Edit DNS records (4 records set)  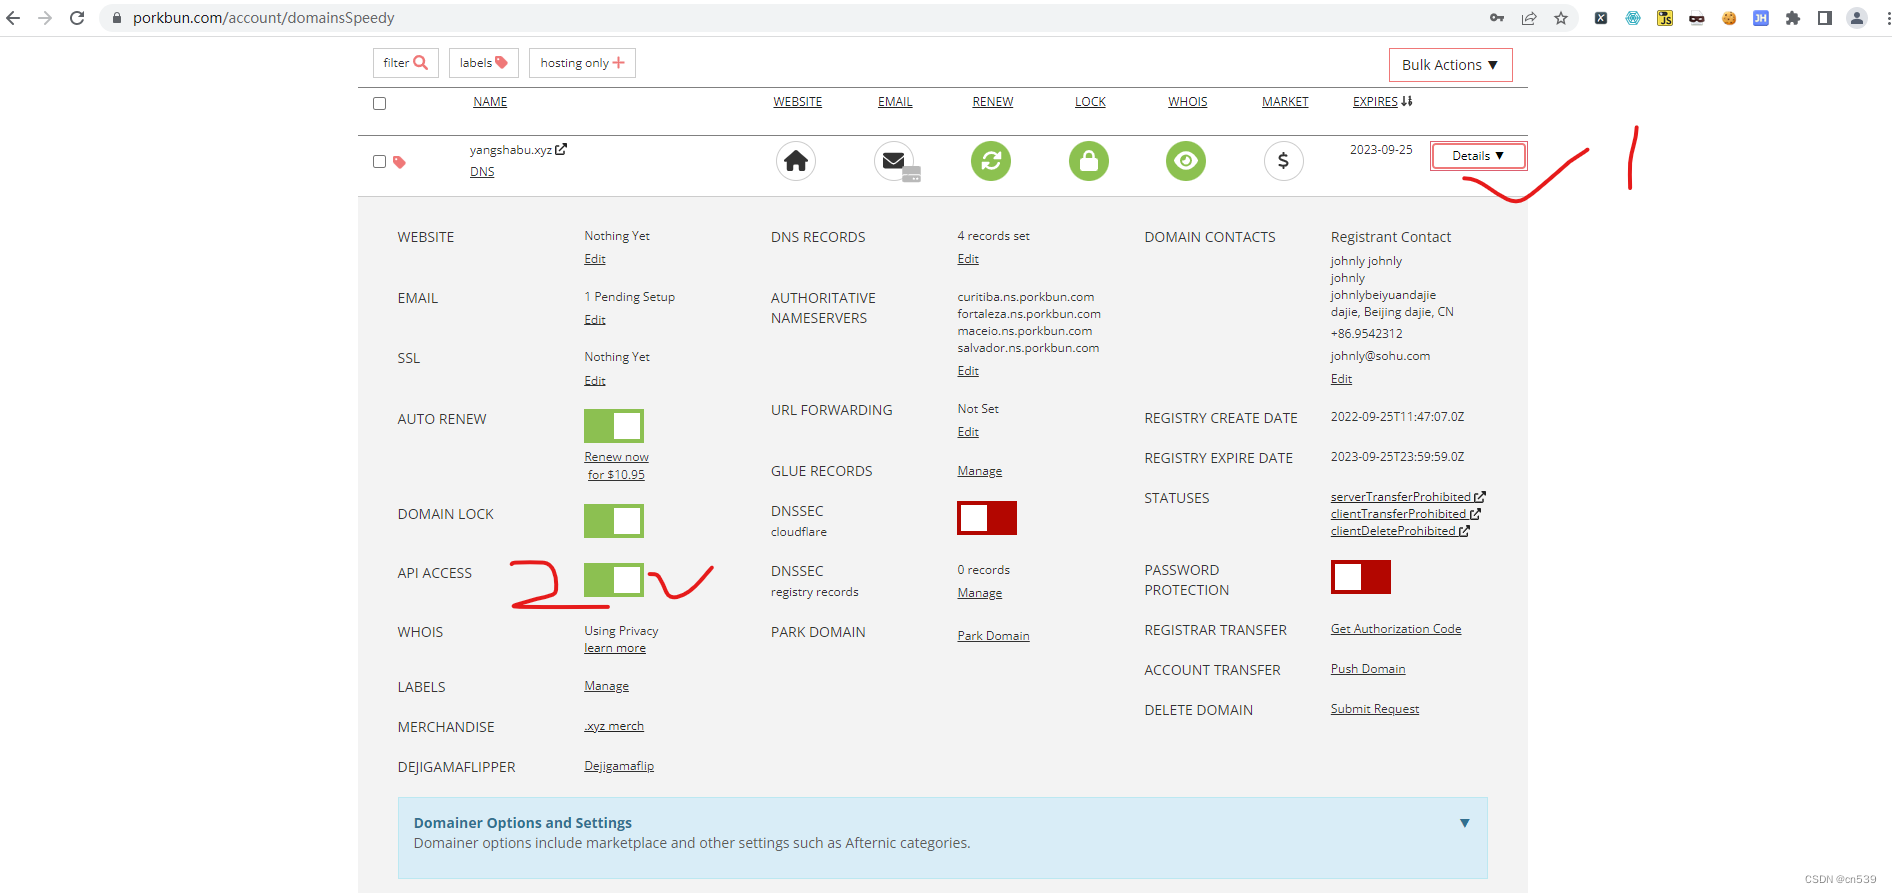tap(968, 259)
